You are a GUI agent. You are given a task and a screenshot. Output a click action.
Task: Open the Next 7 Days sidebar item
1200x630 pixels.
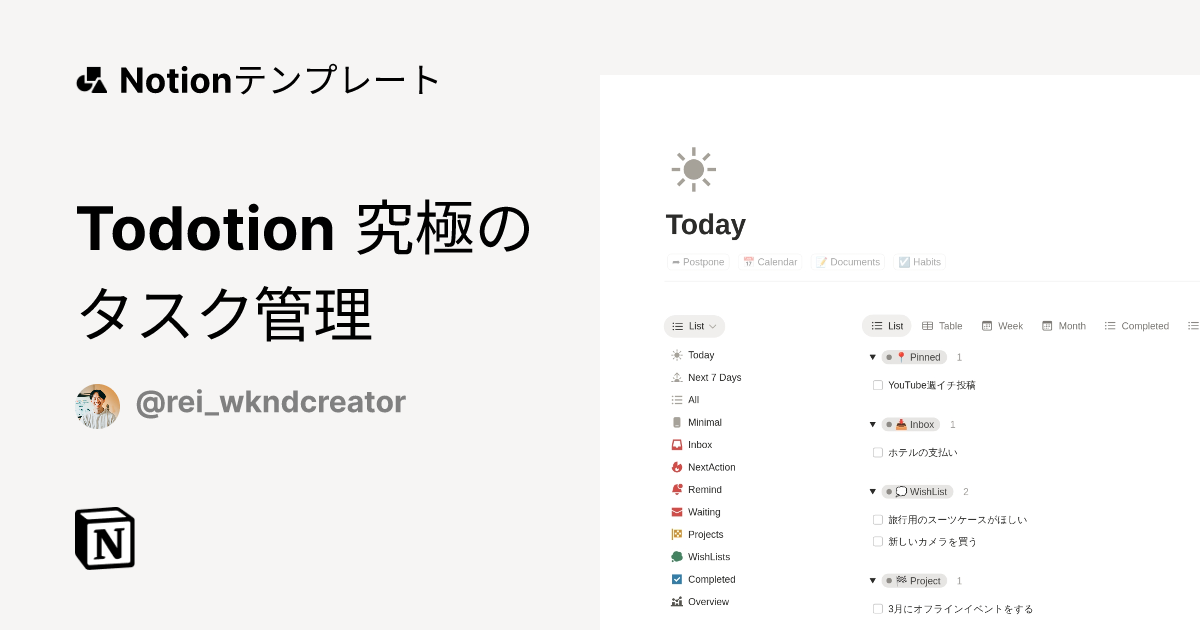[714, 377]
